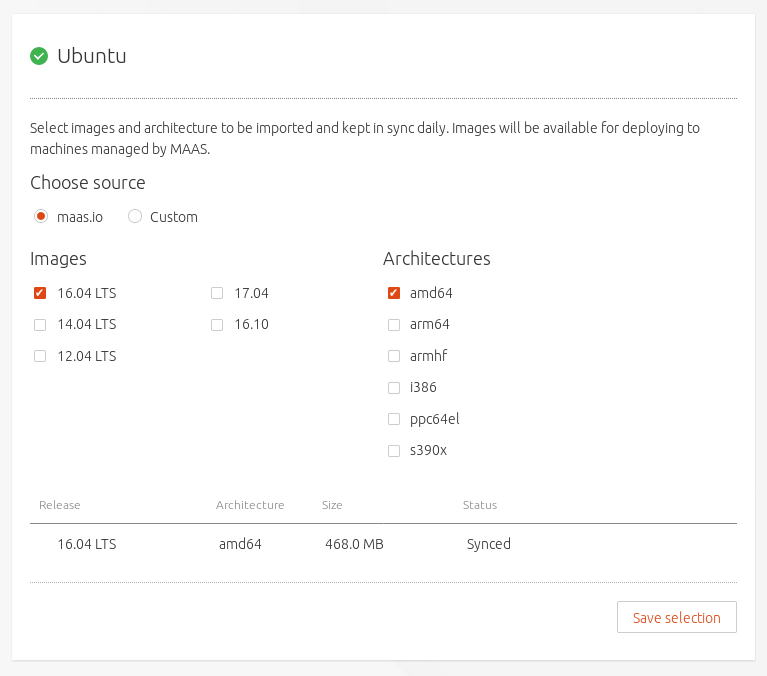Toggle the s390x architecture checkbox
The height and width of the screenshot is (676, 767).
point(394,451)
